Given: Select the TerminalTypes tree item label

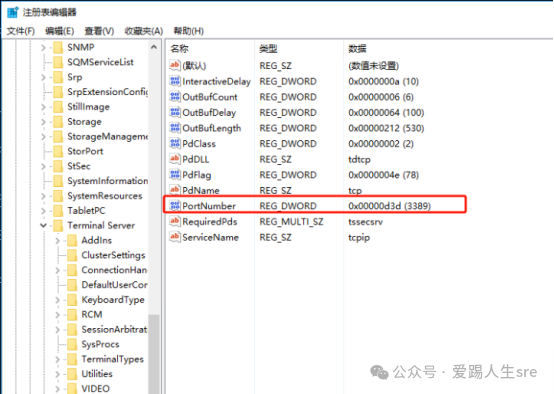Looking at the screenshot, I should (x=113, y=359).
